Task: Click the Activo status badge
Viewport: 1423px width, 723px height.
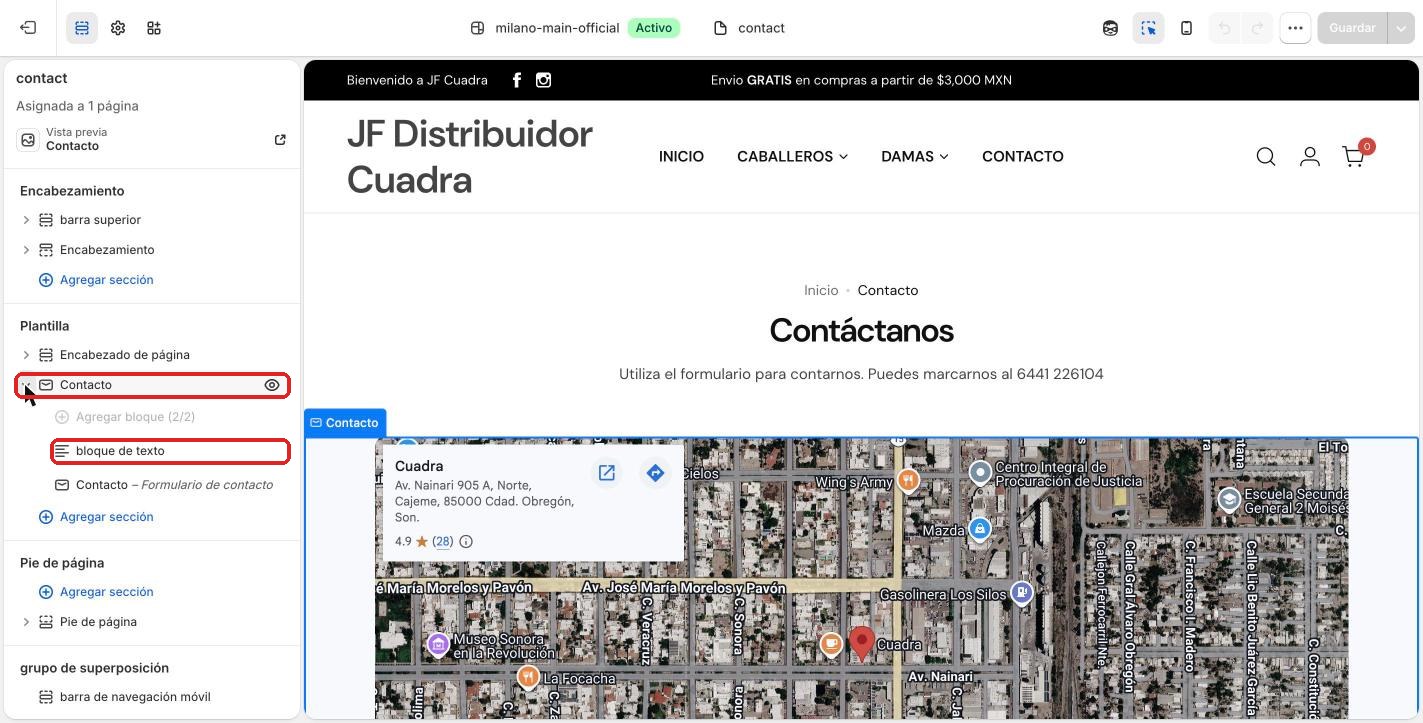Action: coord(654,28)
